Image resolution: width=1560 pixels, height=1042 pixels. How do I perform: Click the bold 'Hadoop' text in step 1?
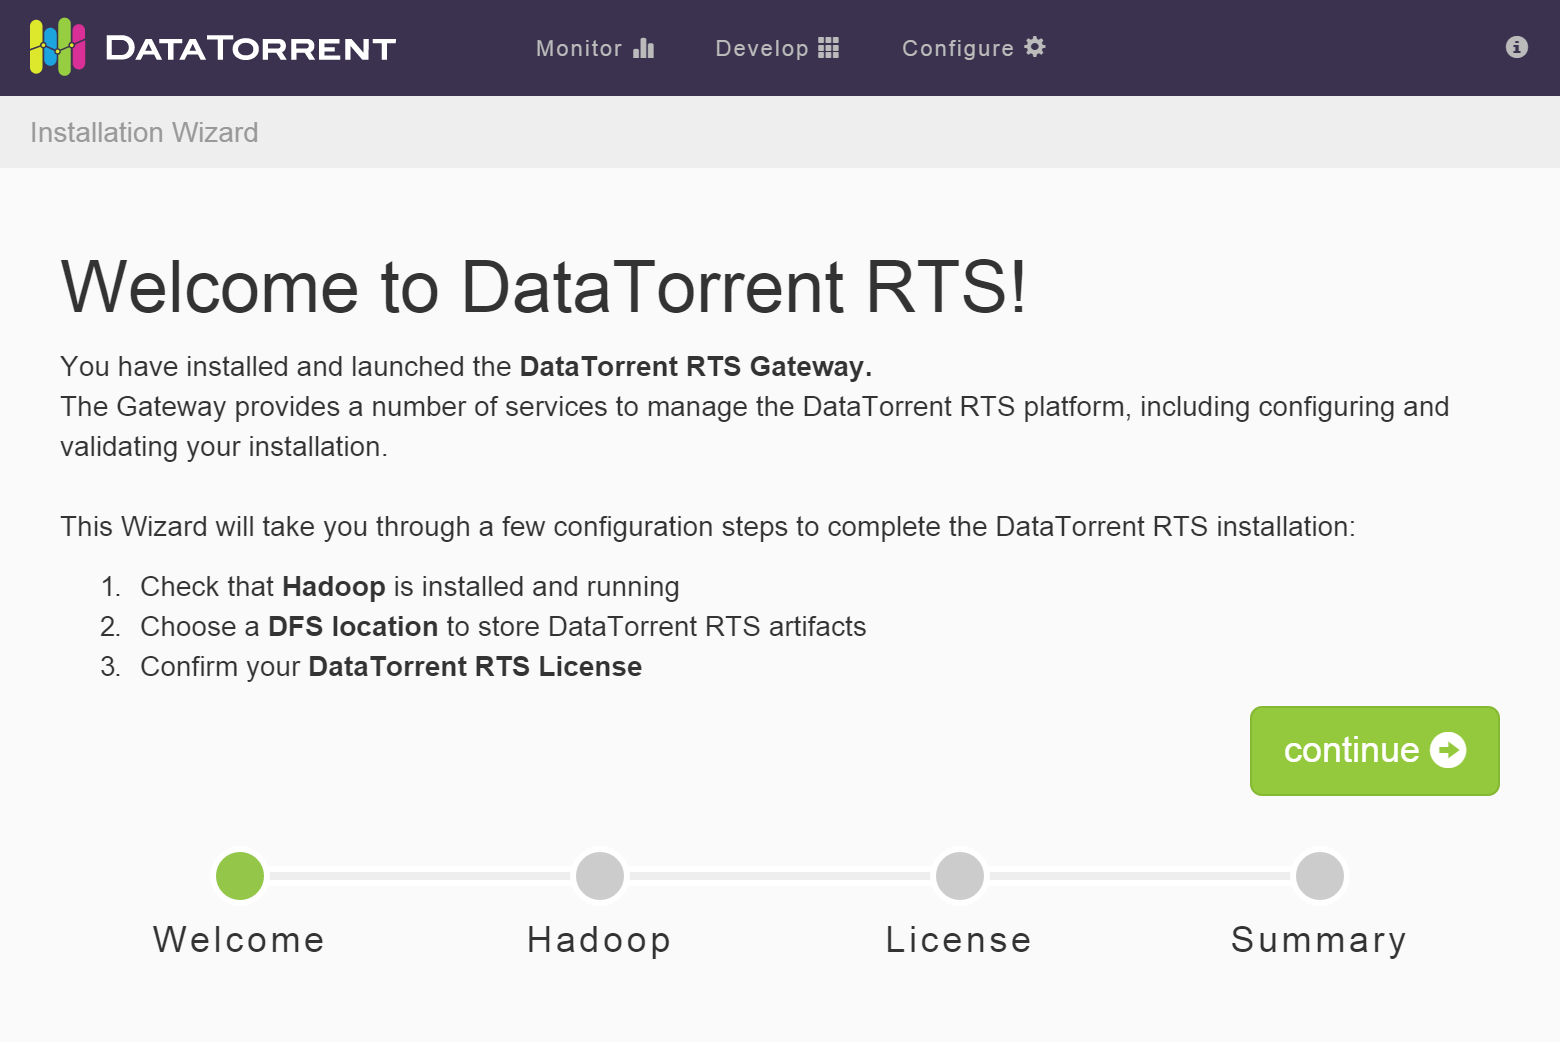[x=334, y=587]
